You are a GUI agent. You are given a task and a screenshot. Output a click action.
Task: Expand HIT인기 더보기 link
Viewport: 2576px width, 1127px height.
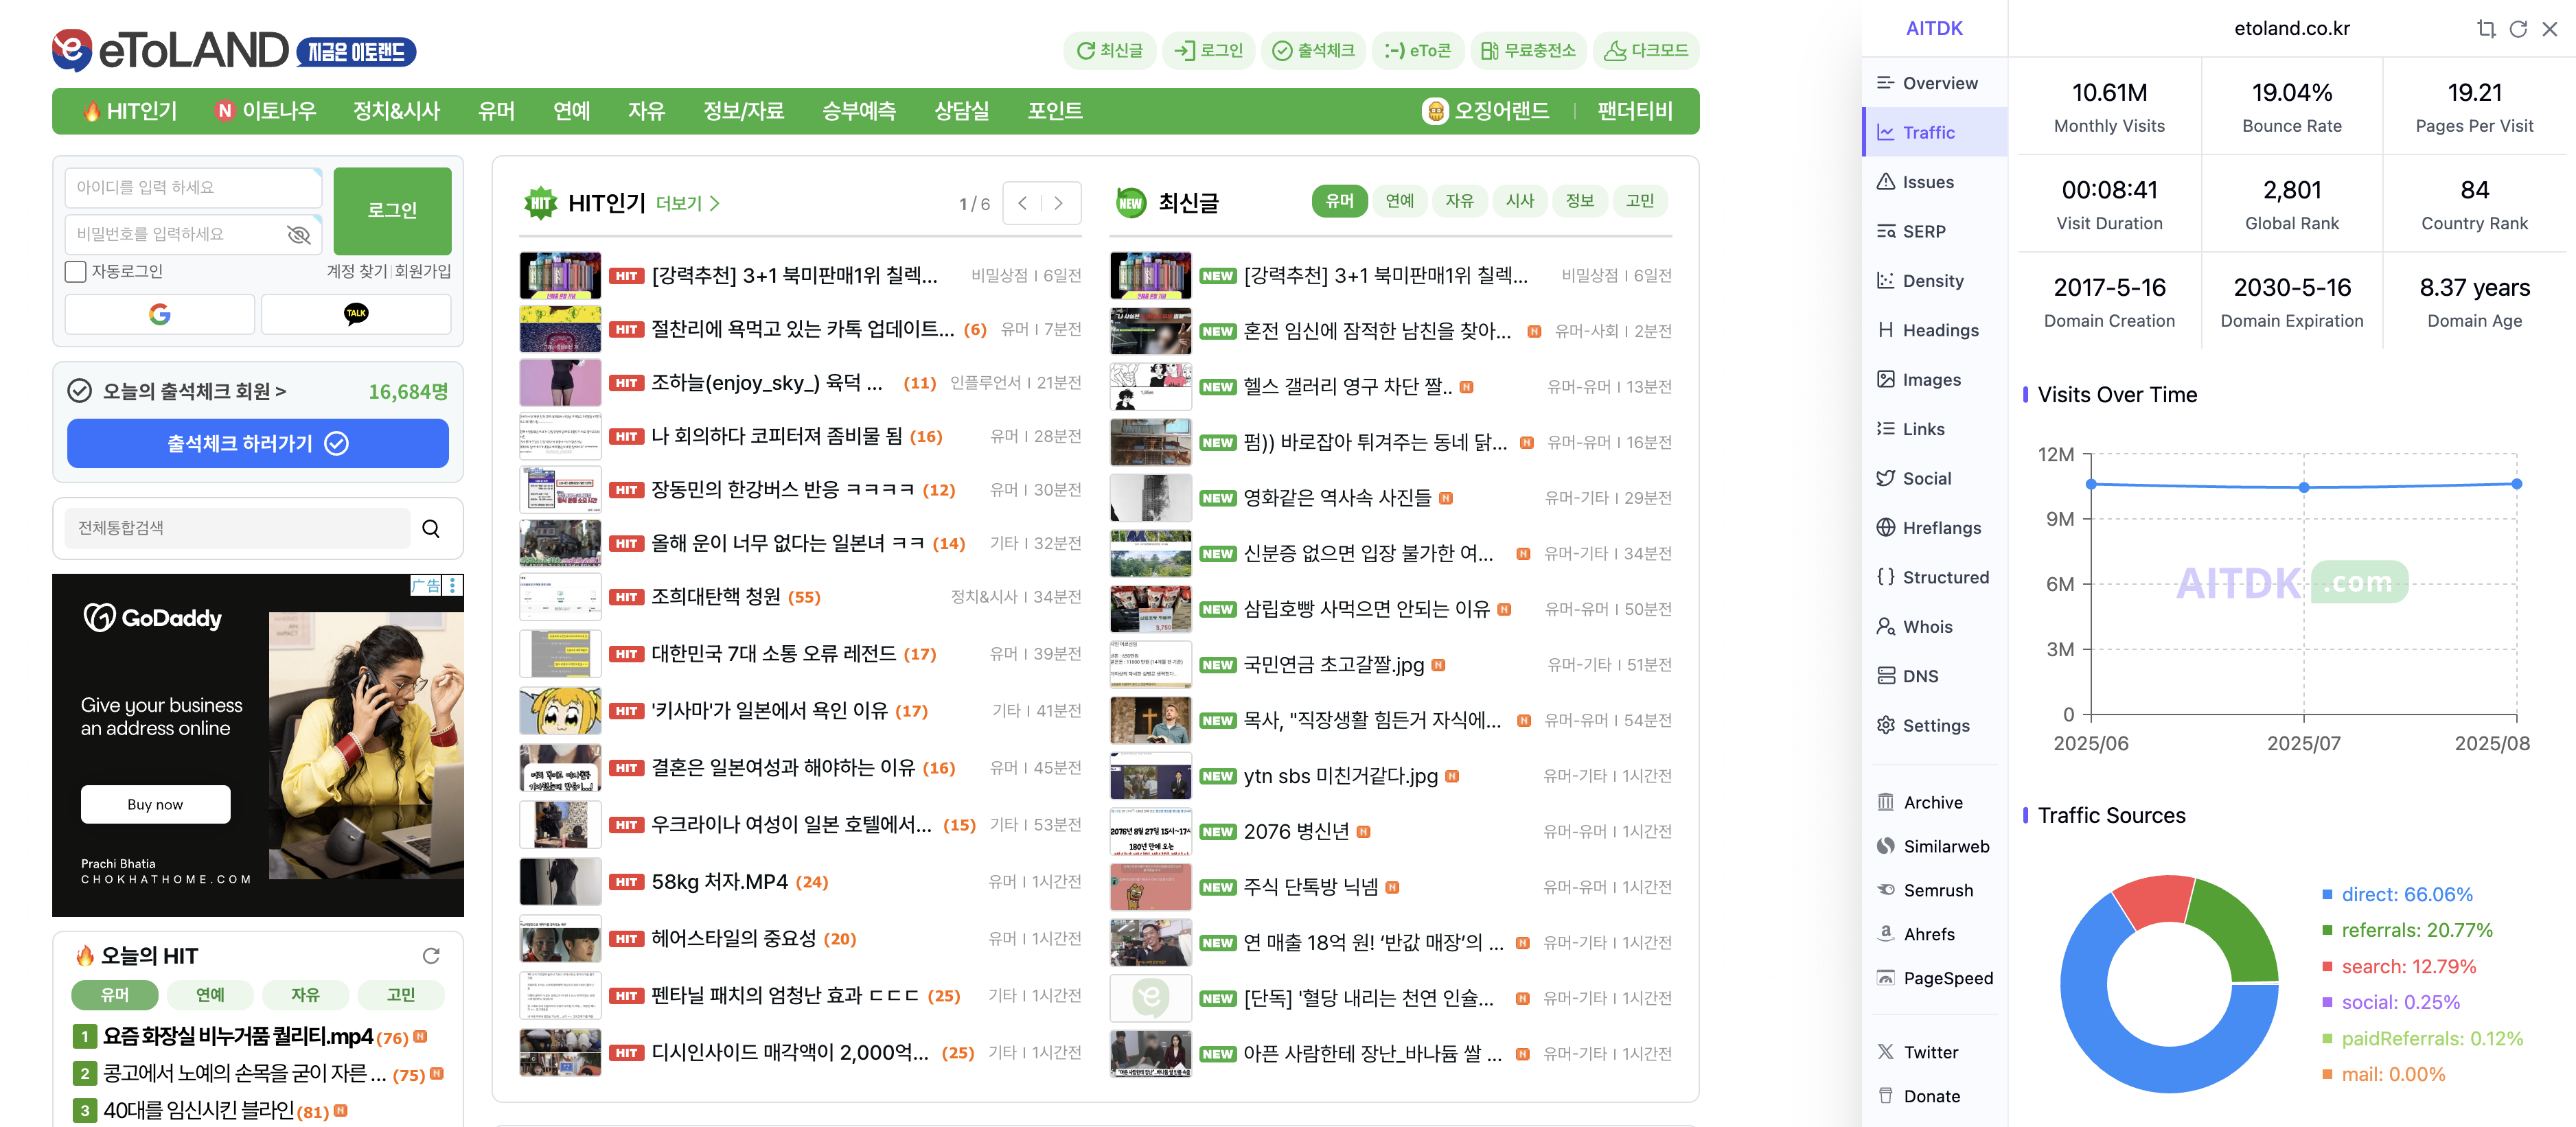[687, 204]
